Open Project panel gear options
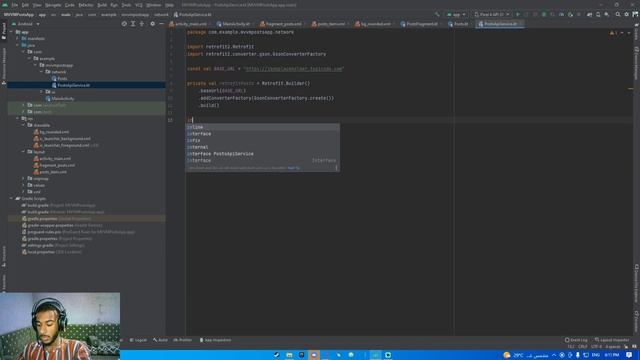Image resolution: width=640 pixels, height=360 pixels. click(153, 24)
